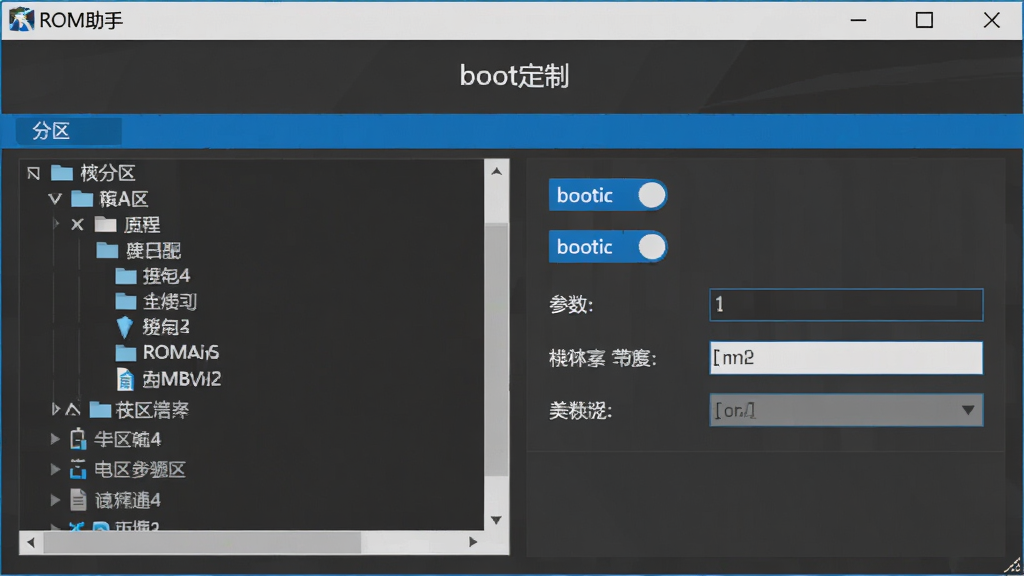The image size is (1024, 576).
Task: Collapse the A区 folder chevron
Action: click(55, 199)
